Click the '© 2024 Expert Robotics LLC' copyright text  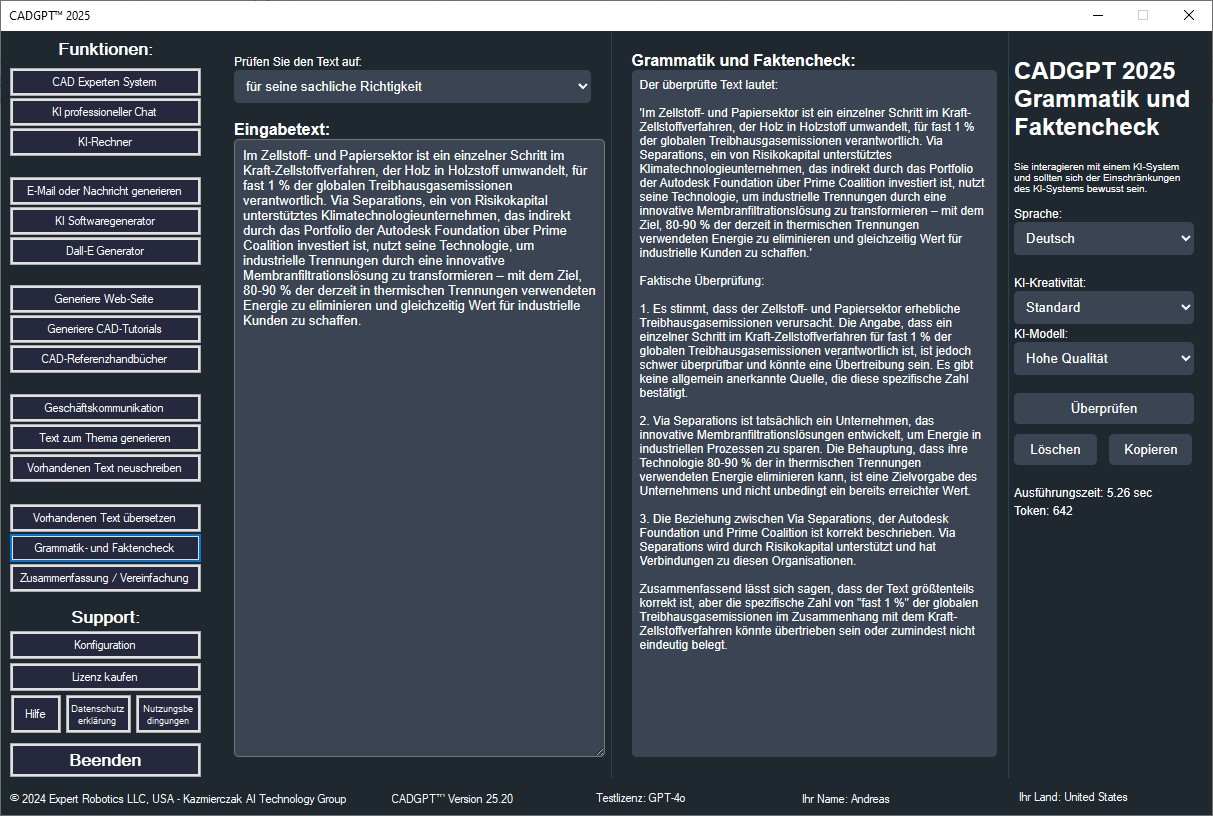tap(178, 799)
